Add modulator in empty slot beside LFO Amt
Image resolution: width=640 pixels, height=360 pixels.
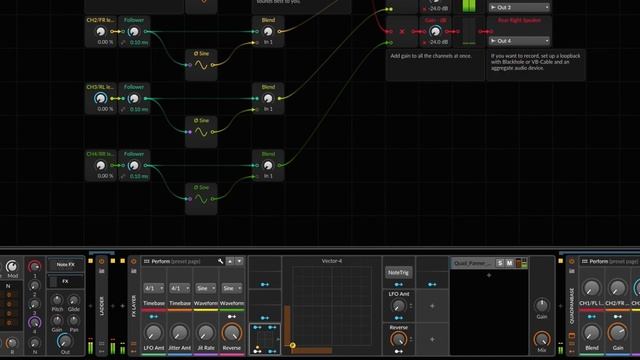432,306
